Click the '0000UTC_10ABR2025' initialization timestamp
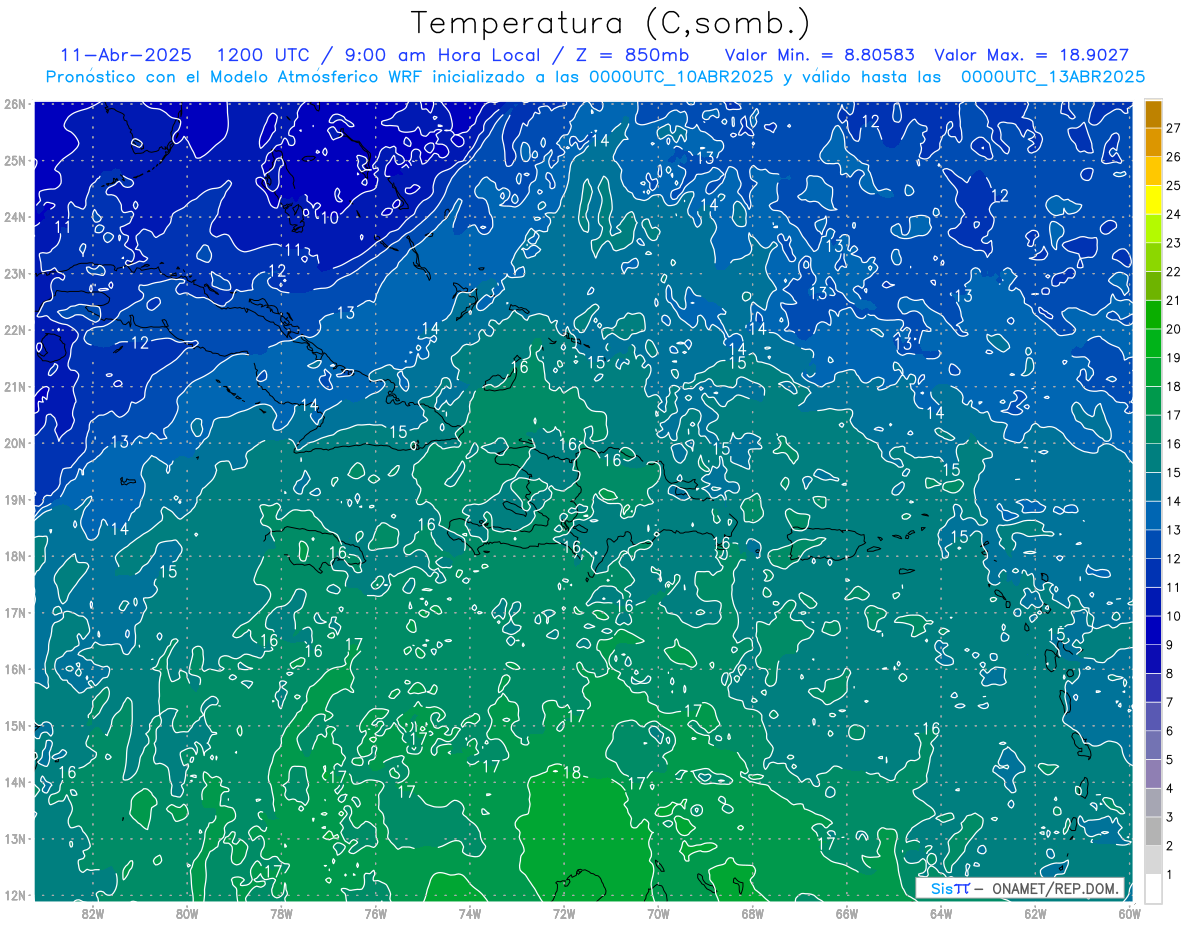 (681, 76)
